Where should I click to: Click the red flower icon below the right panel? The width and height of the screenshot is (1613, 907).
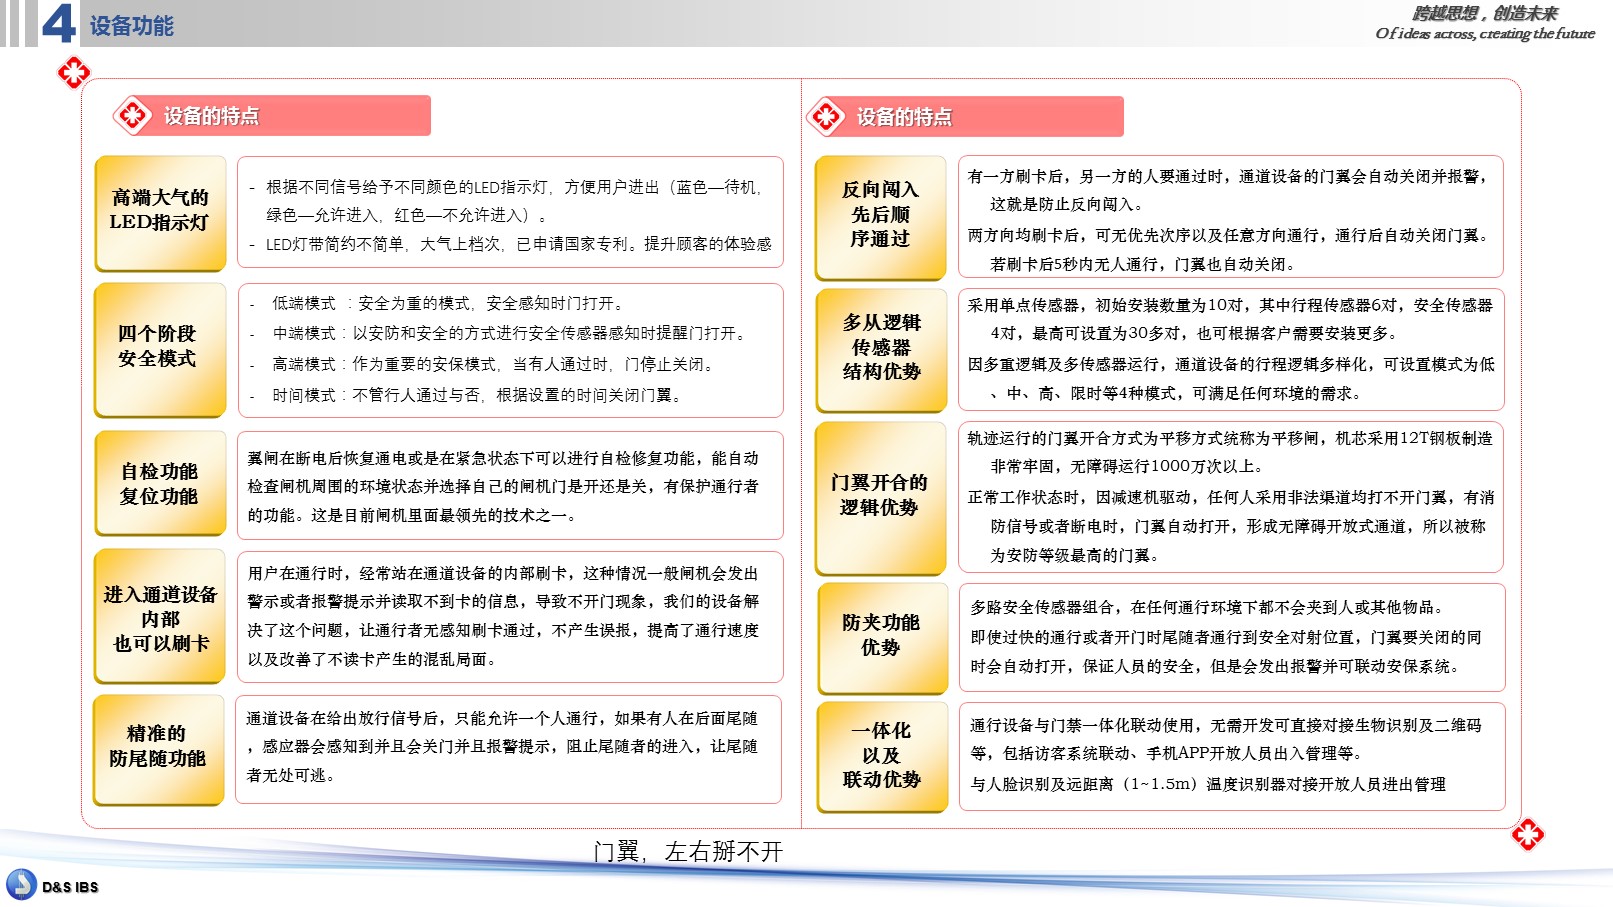(x=1527, y=834)
